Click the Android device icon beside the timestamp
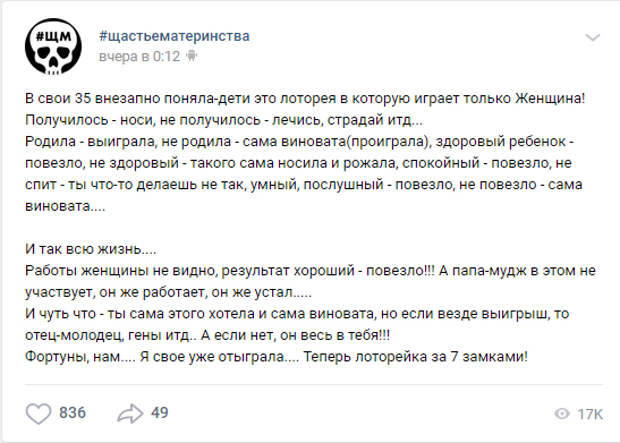The width and height of the screenshot is (620, 443). point(191,56)
